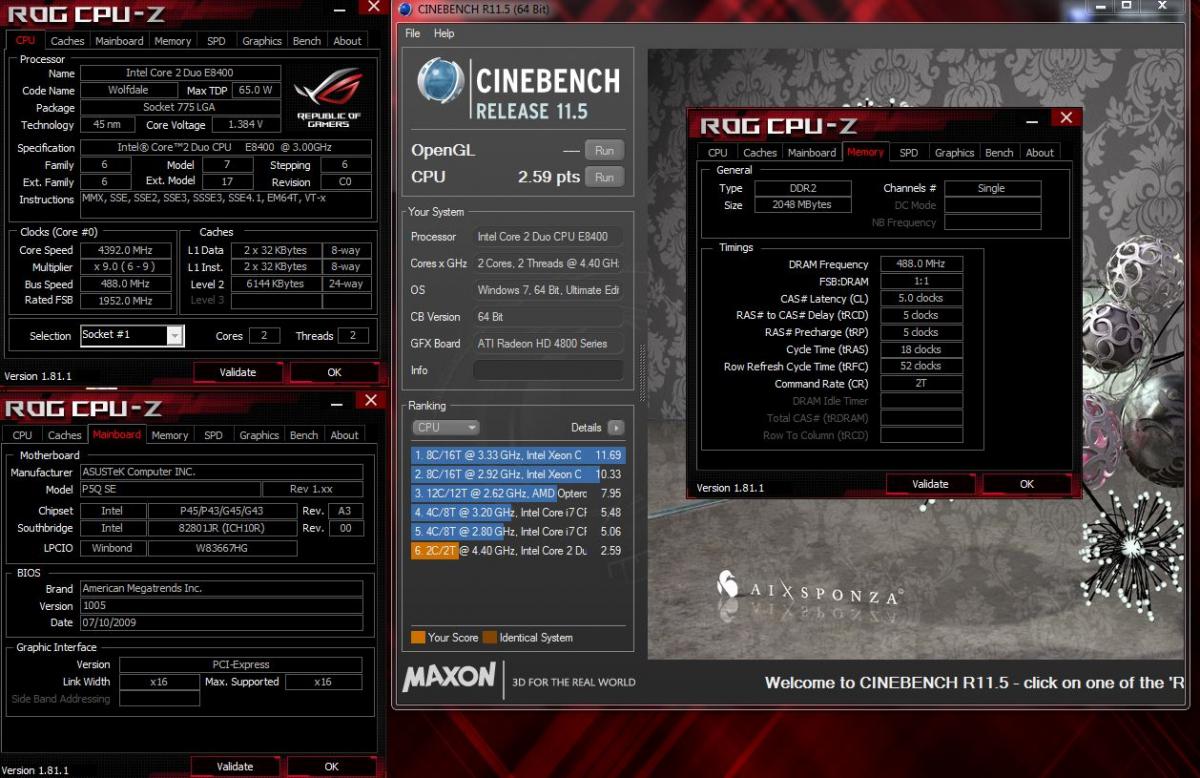Close the Mainboard CPU-Z window

[x=371, y=400]
